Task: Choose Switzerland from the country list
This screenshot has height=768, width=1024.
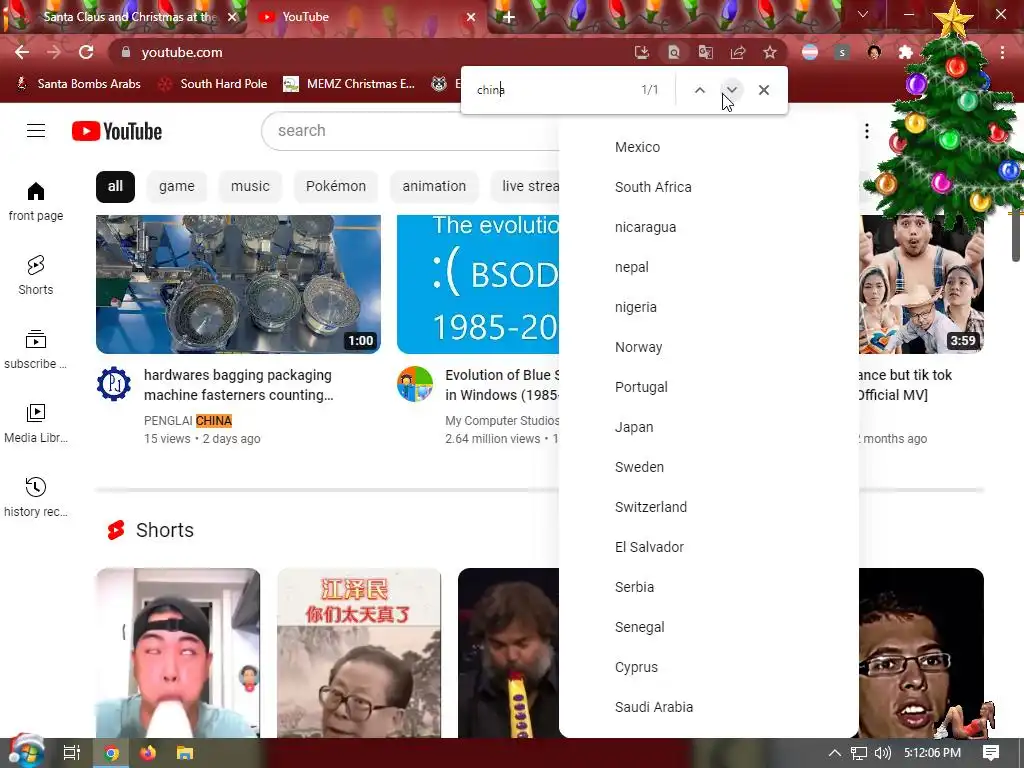Action: (709, 507)
